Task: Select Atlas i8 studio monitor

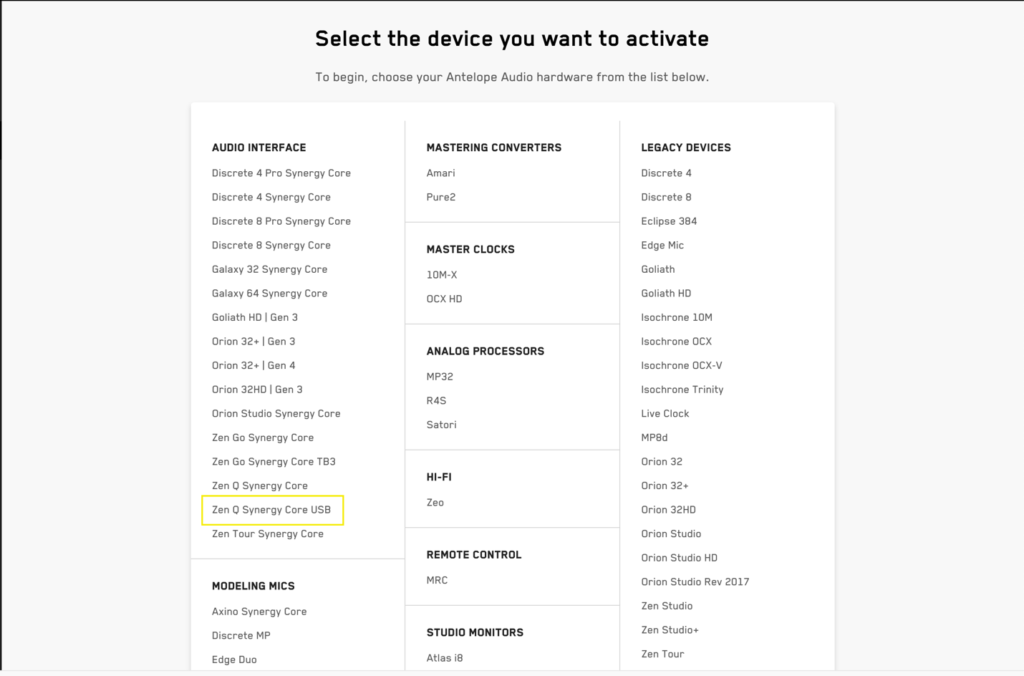Action: [x=445, y=658]
